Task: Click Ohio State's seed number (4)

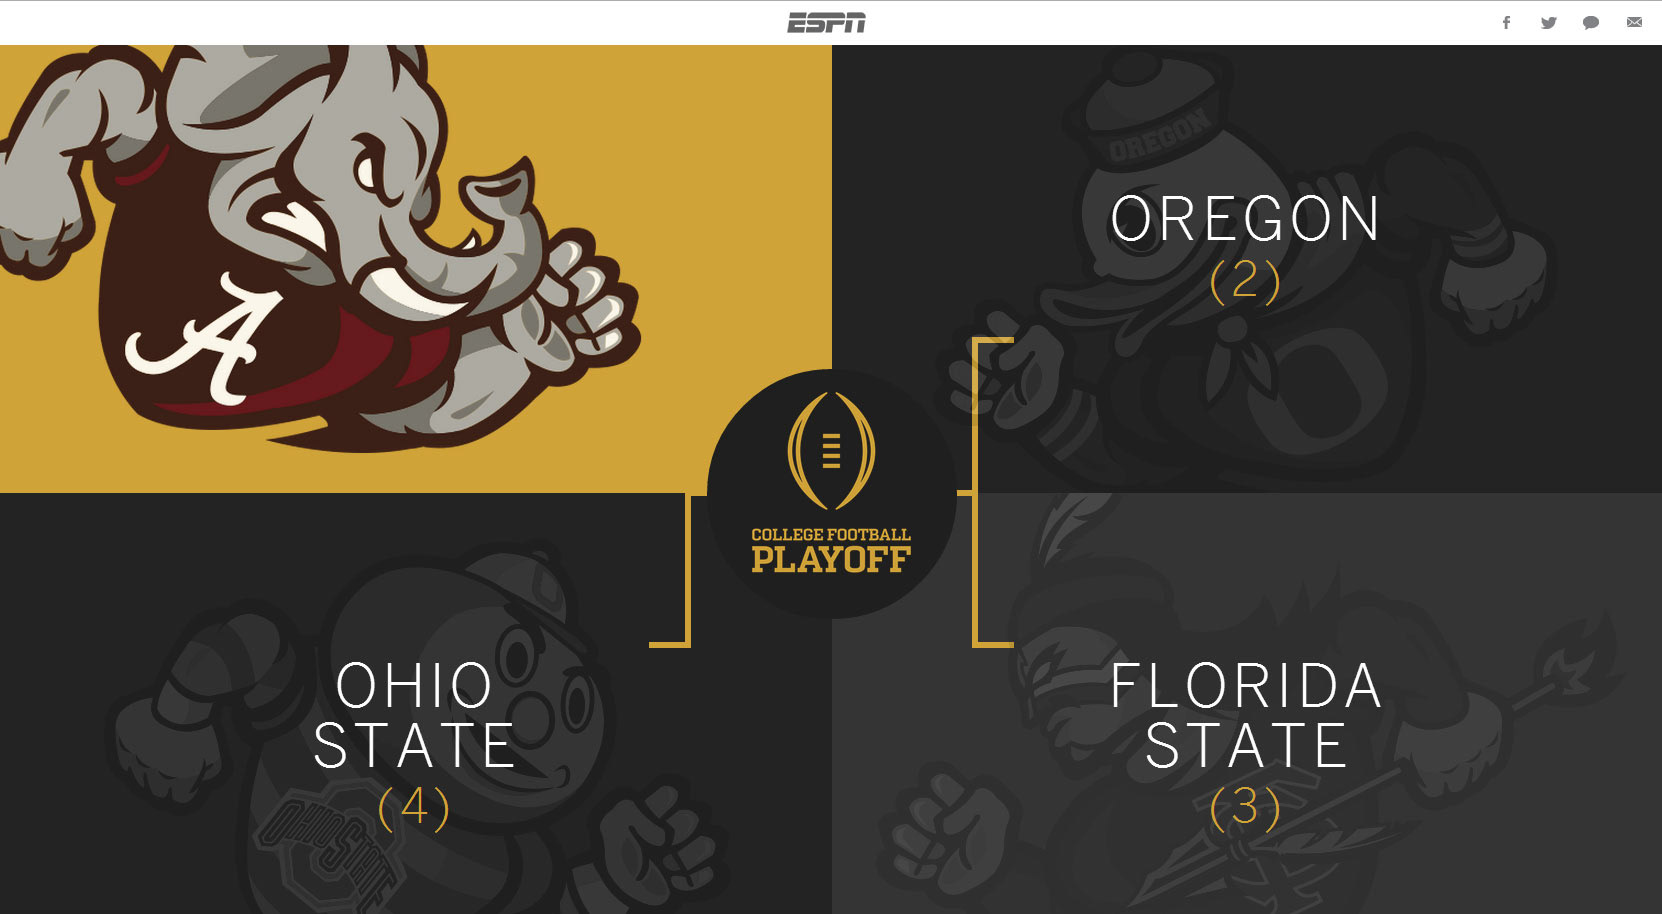Action: (x=414, y=807)
